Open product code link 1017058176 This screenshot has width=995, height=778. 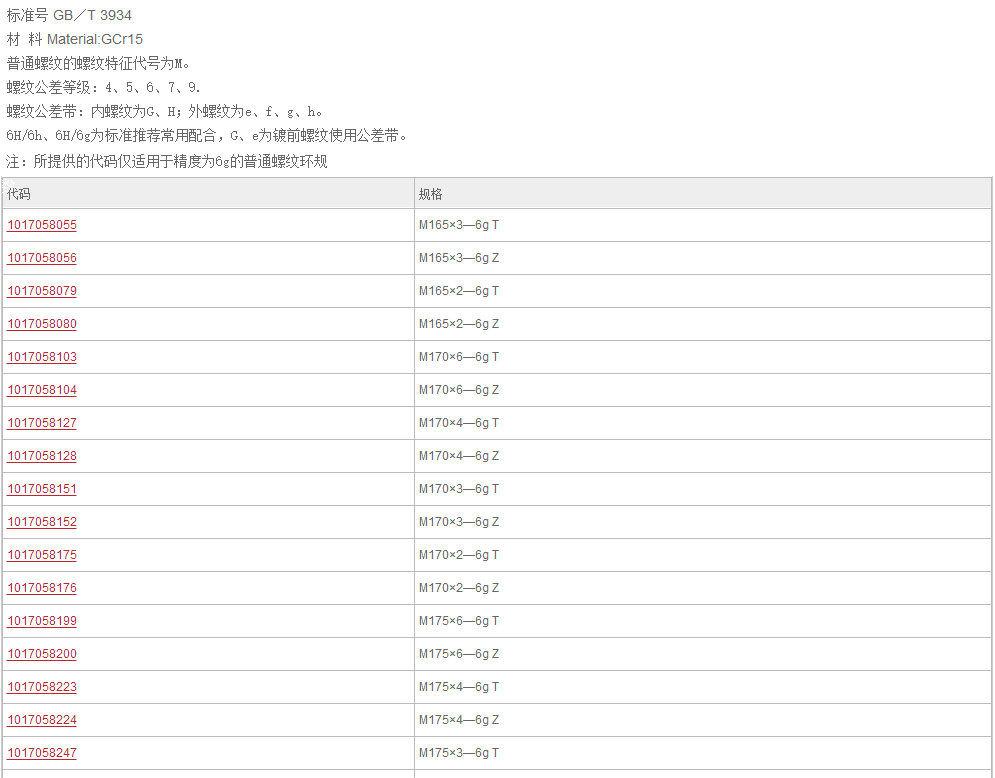point(42,588)
